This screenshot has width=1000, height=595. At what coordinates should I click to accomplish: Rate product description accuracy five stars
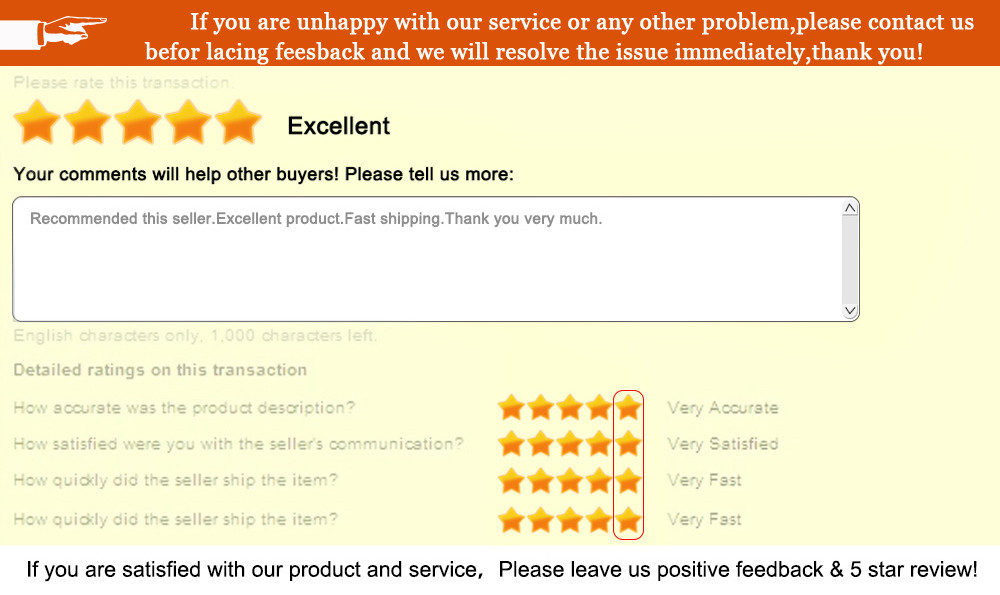tap(628, 407)
